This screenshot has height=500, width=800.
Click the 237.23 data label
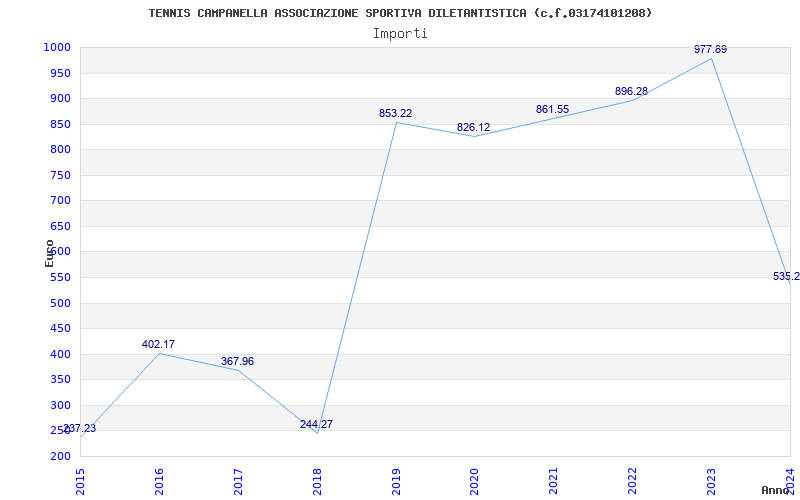(x=80, y=429)
